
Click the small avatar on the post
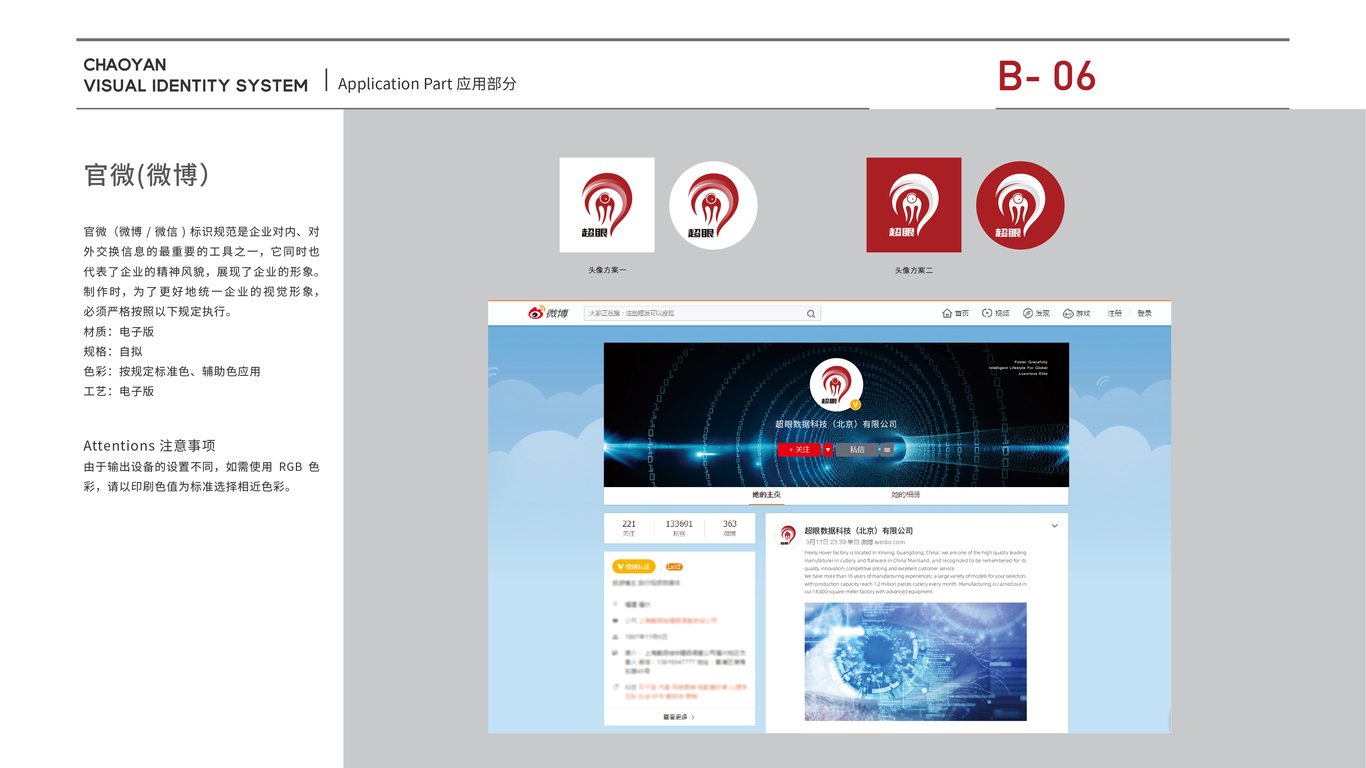point(788,535)
